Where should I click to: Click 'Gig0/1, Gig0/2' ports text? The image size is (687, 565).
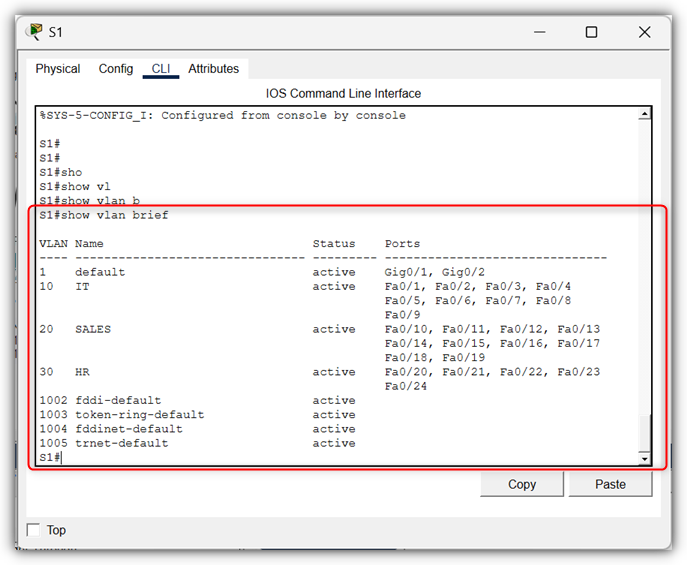[435, 272]
